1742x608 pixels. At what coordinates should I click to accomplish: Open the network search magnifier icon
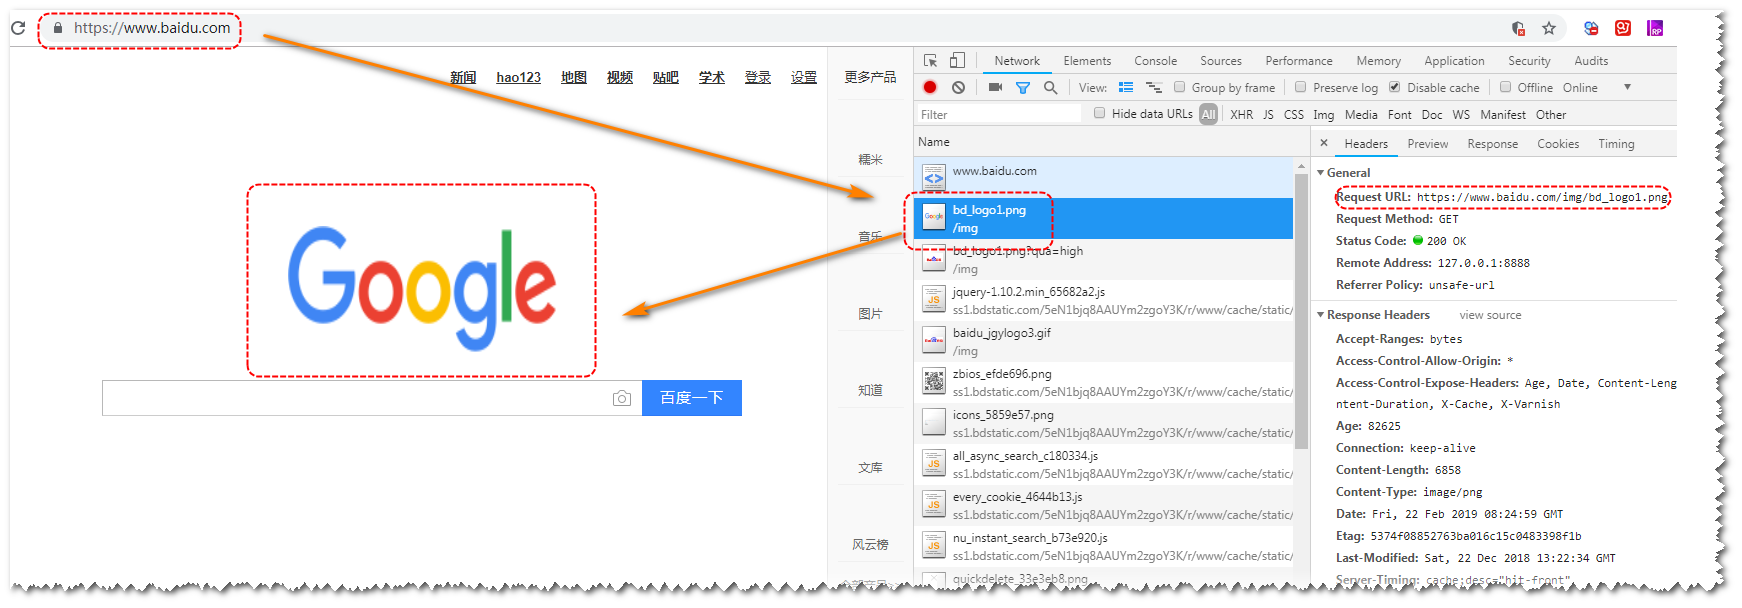1051,87
